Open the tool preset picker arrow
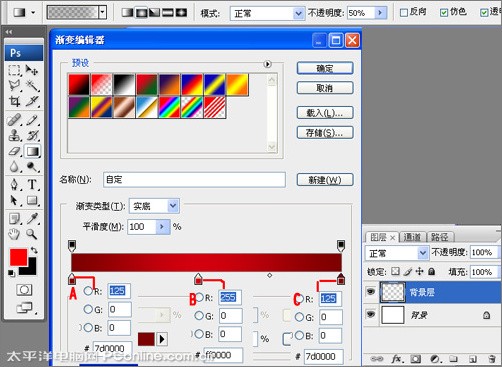 click(33, 13)
